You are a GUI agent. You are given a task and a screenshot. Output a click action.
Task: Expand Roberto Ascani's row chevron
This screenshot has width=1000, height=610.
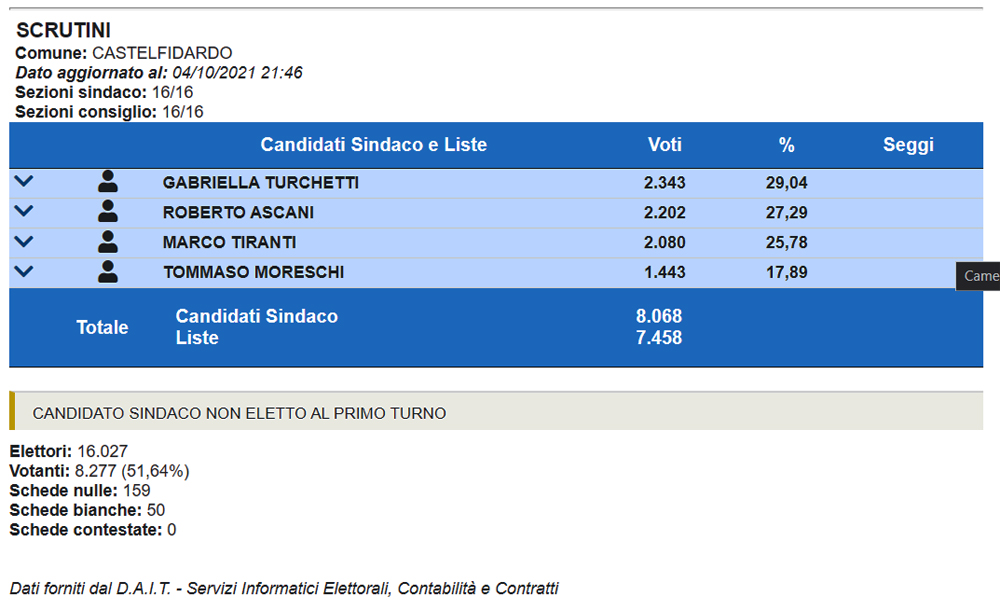click(x=25, y=212)
